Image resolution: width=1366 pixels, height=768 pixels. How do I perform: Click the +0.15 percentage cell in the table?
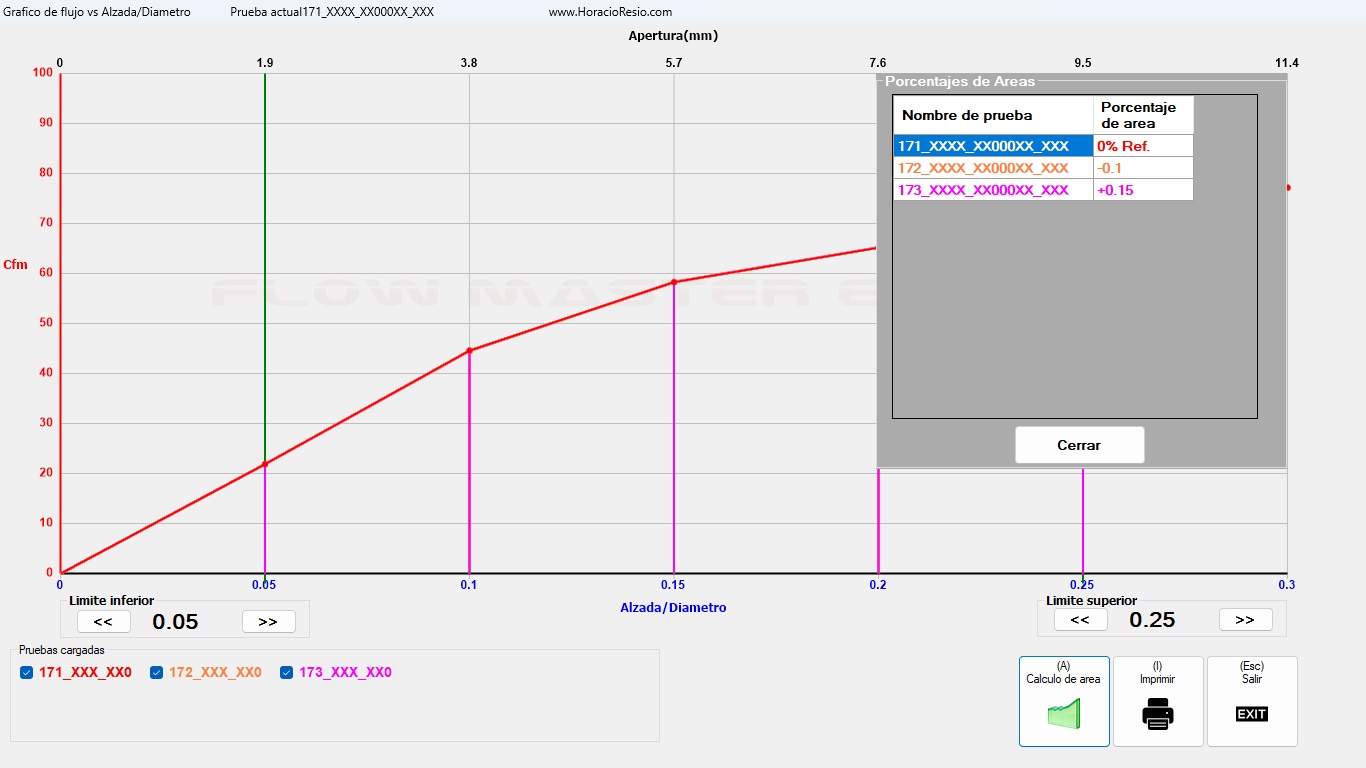click(1143, 190)
